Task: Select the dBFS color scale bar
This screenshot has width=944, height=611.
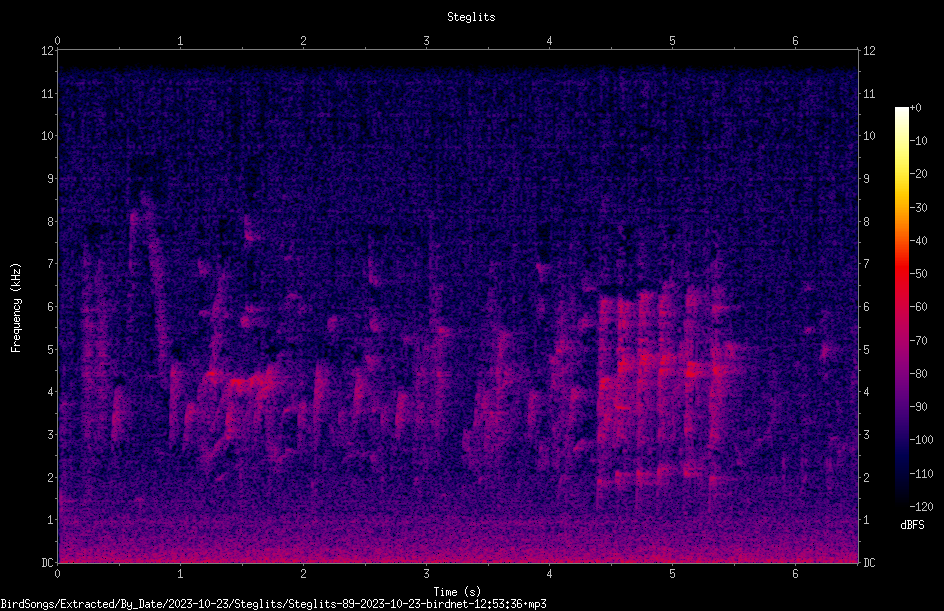Action: [x=901, y=306]
